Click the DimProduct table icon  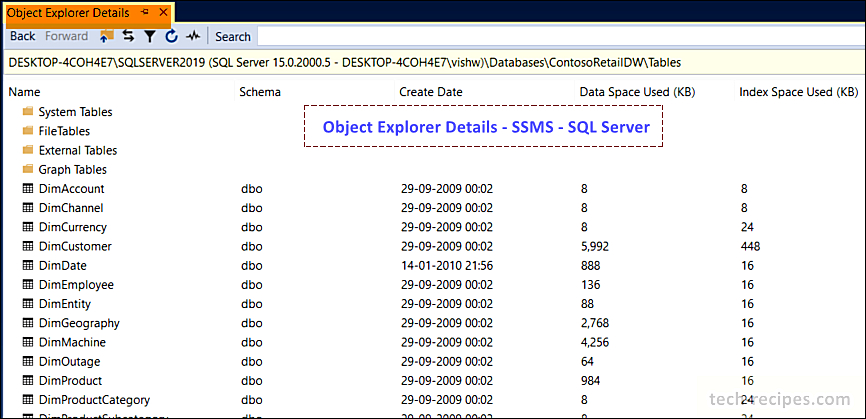point(28,381)
